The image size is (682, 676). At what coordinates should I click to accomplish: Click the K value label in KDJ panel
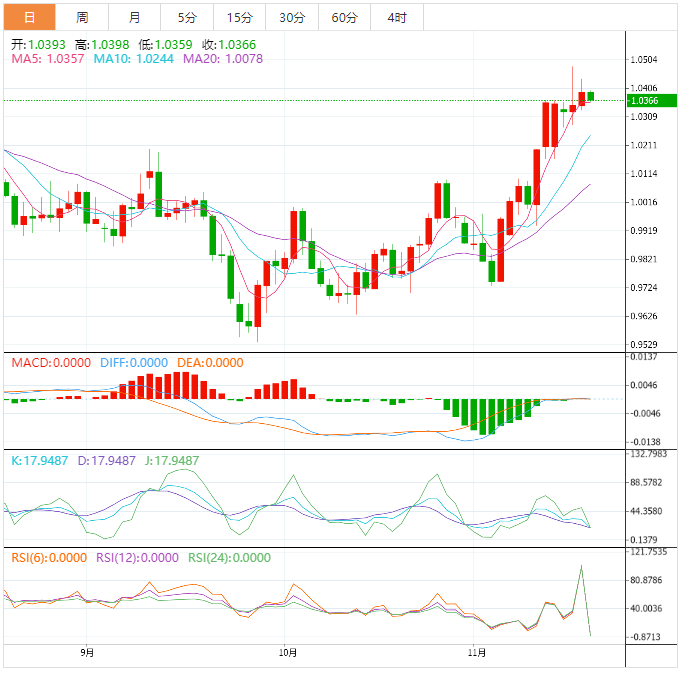(x=39, y=461)
